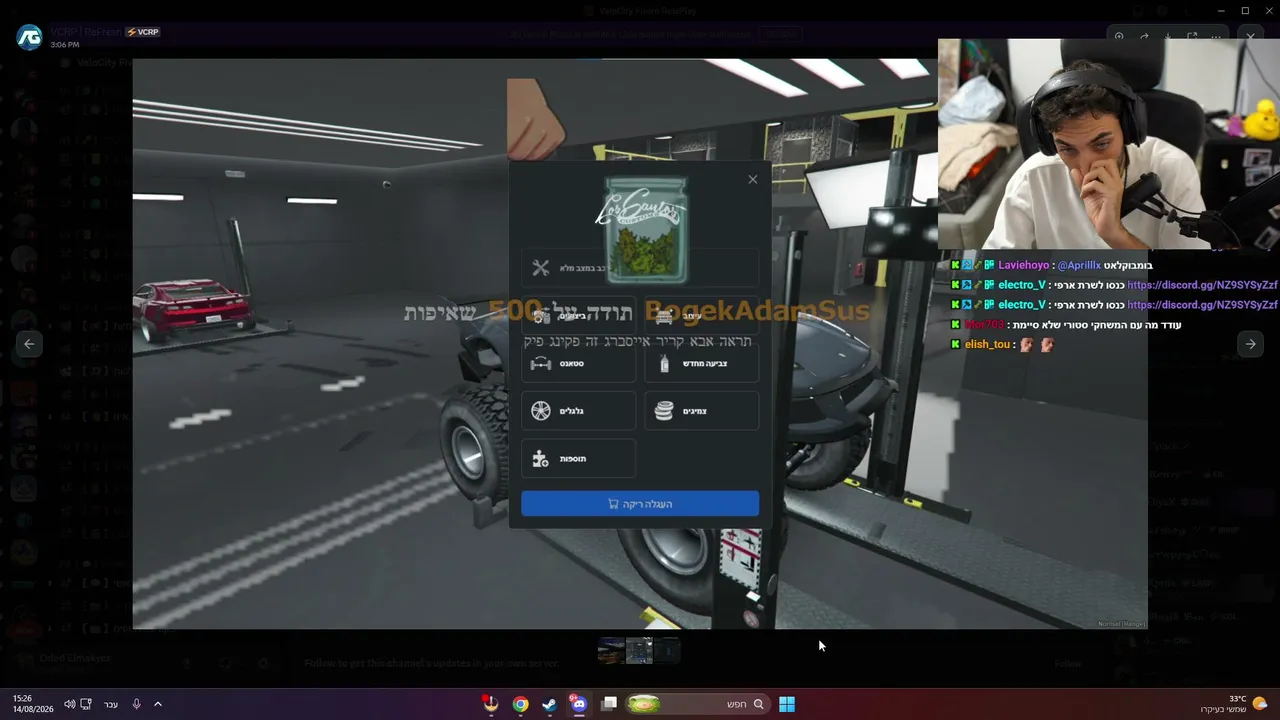Click the AG server avatar at top left
The image size is (1280, 720).
[29, 37]
